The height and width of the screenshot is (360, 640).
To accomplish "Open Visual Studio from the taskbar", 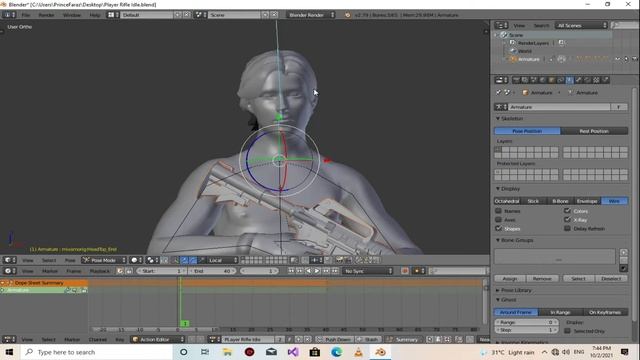I will coord(293,352).
